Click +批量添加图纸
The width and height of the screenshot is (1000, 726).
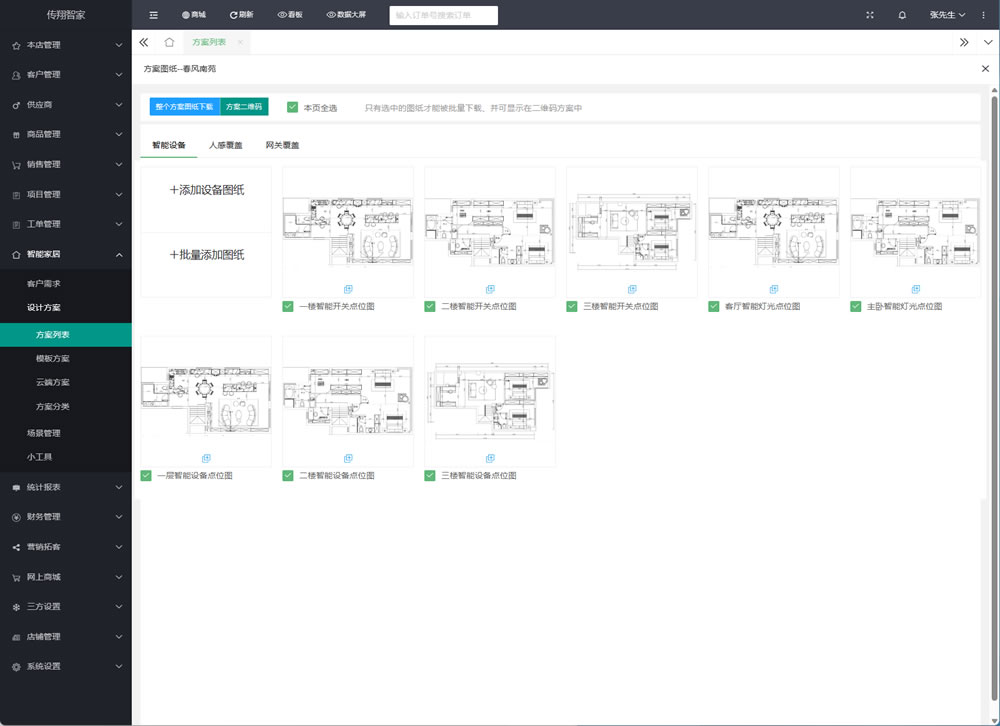tap(207, 255)
